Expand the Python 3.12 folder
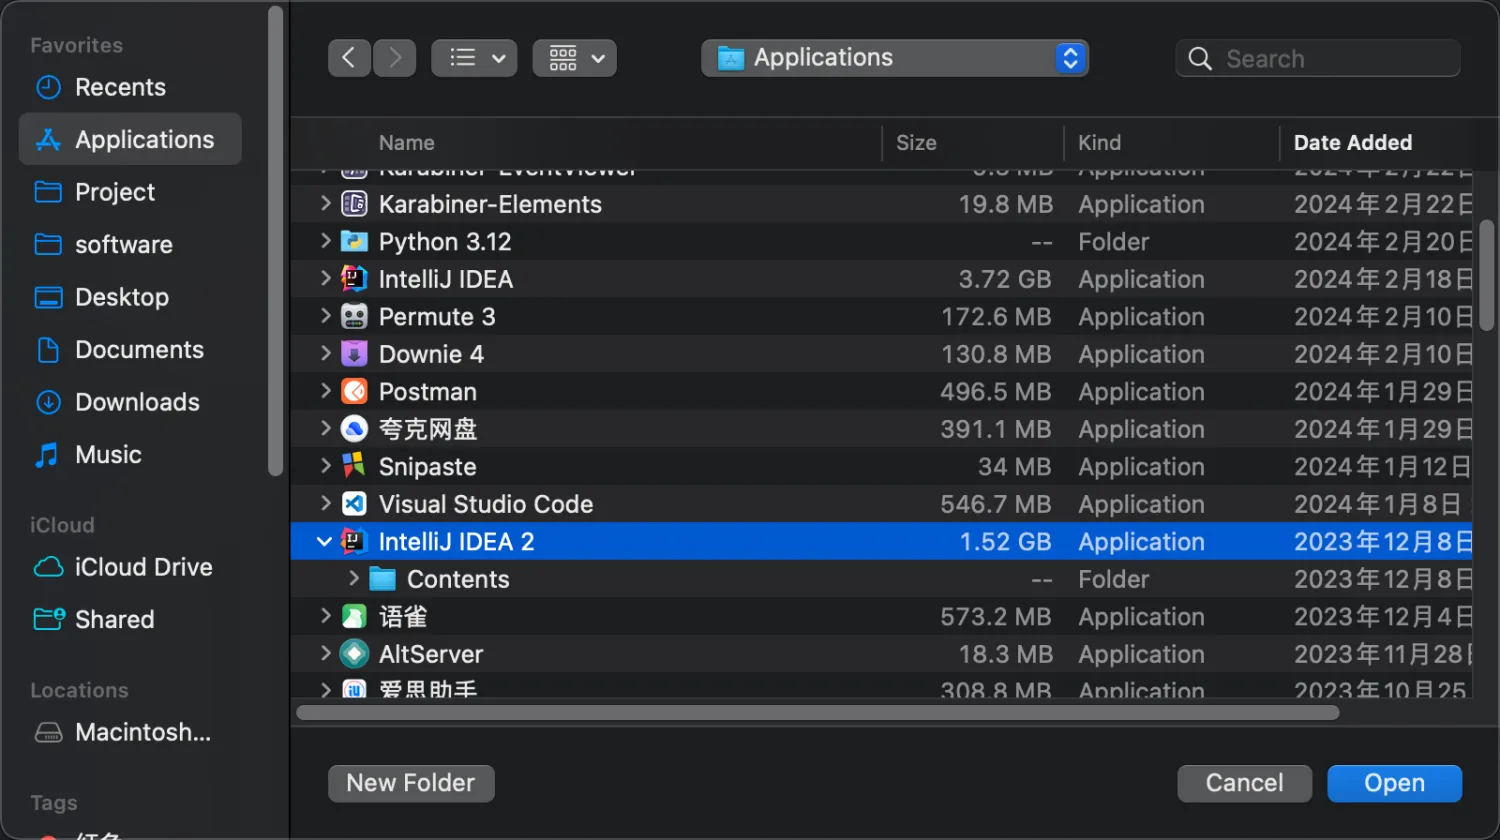 point(325,241)
